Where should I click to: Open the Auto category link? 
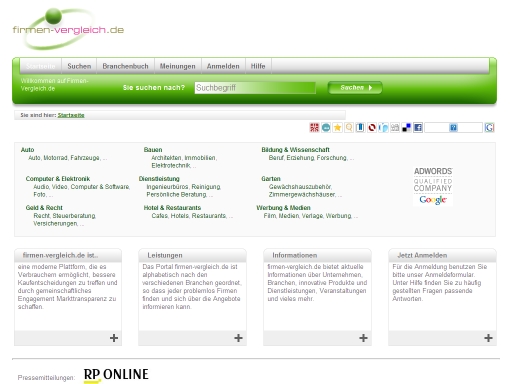pos(27,150)
